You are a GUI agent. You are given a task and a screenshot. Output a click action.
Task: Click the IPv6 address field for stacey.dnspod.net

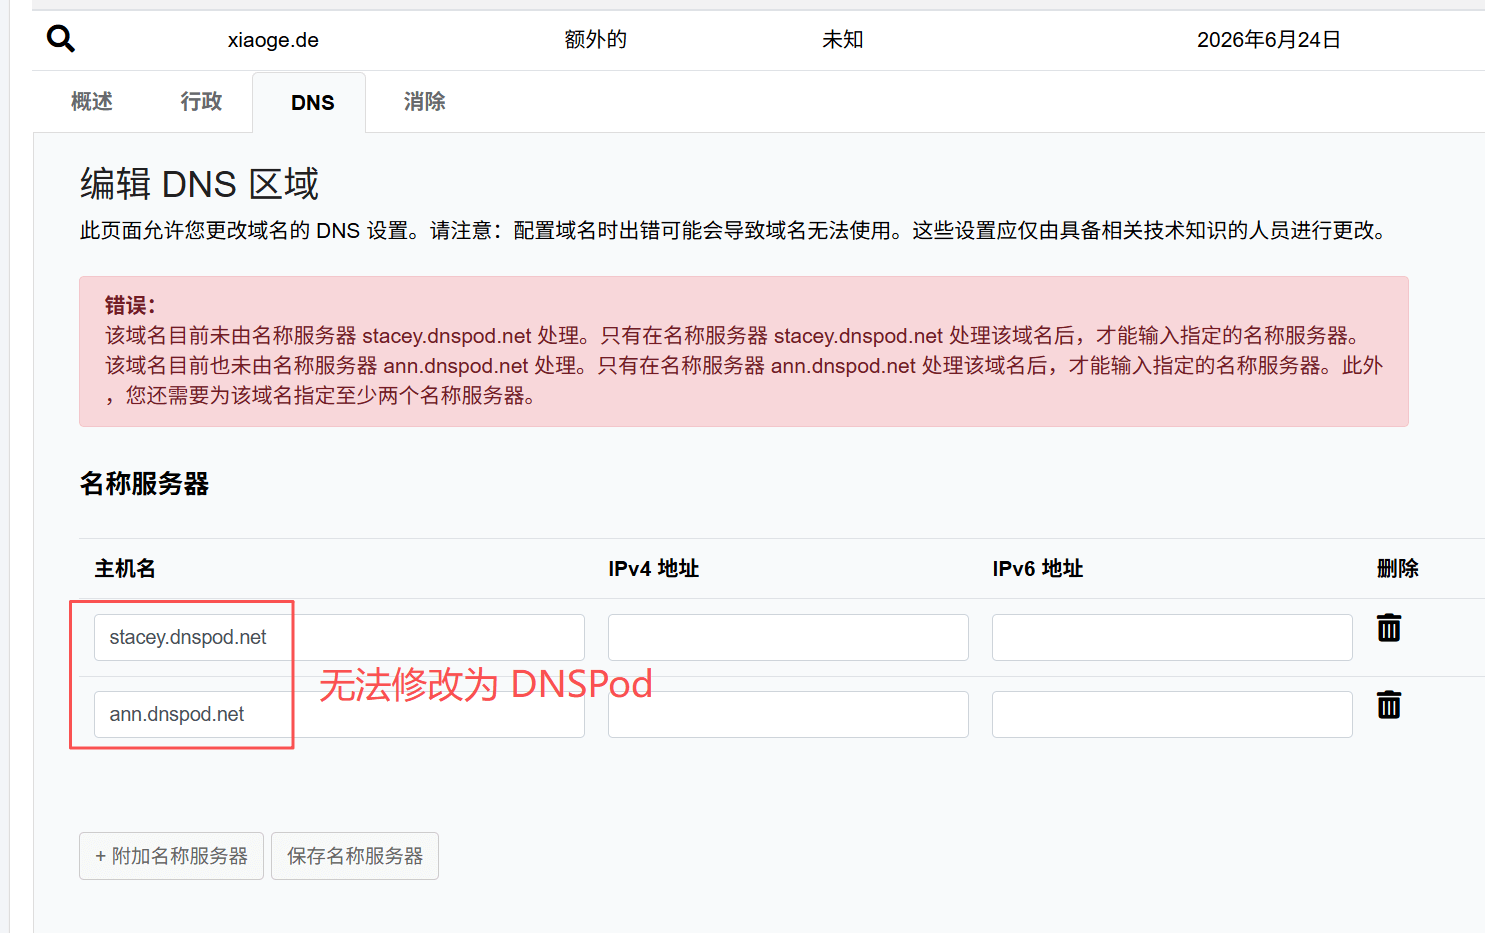(1171, 637)
